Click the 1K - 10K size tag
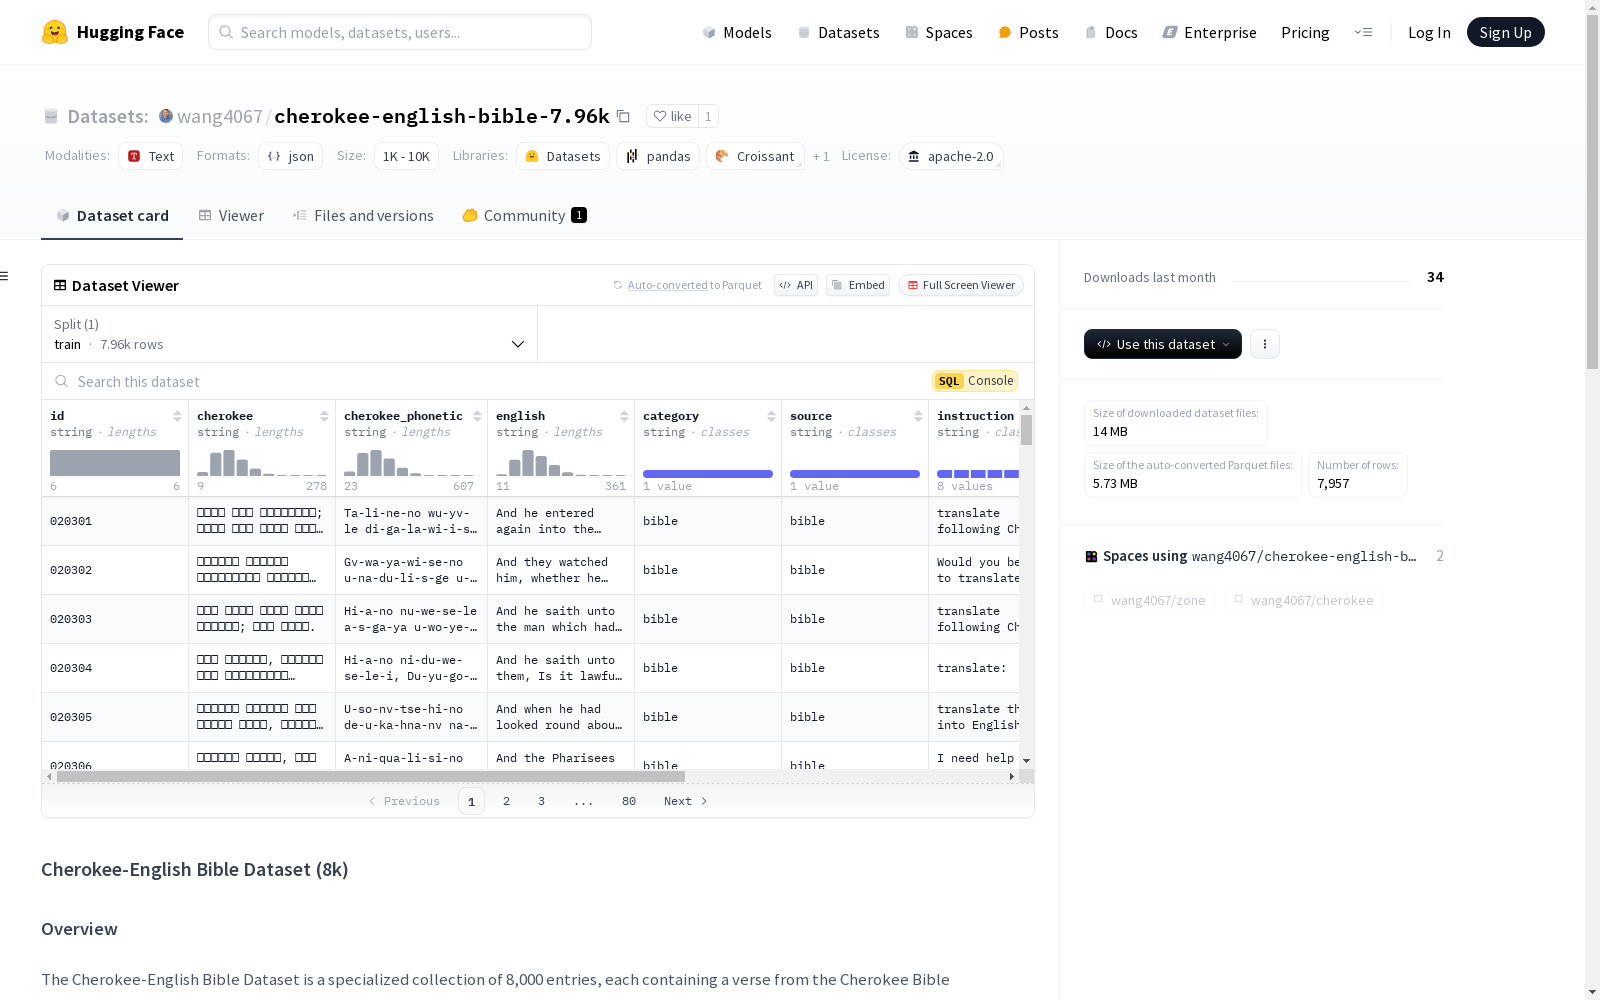Image resolution: width=1600 pixels, height=1000 pixels. click(406, 156)
